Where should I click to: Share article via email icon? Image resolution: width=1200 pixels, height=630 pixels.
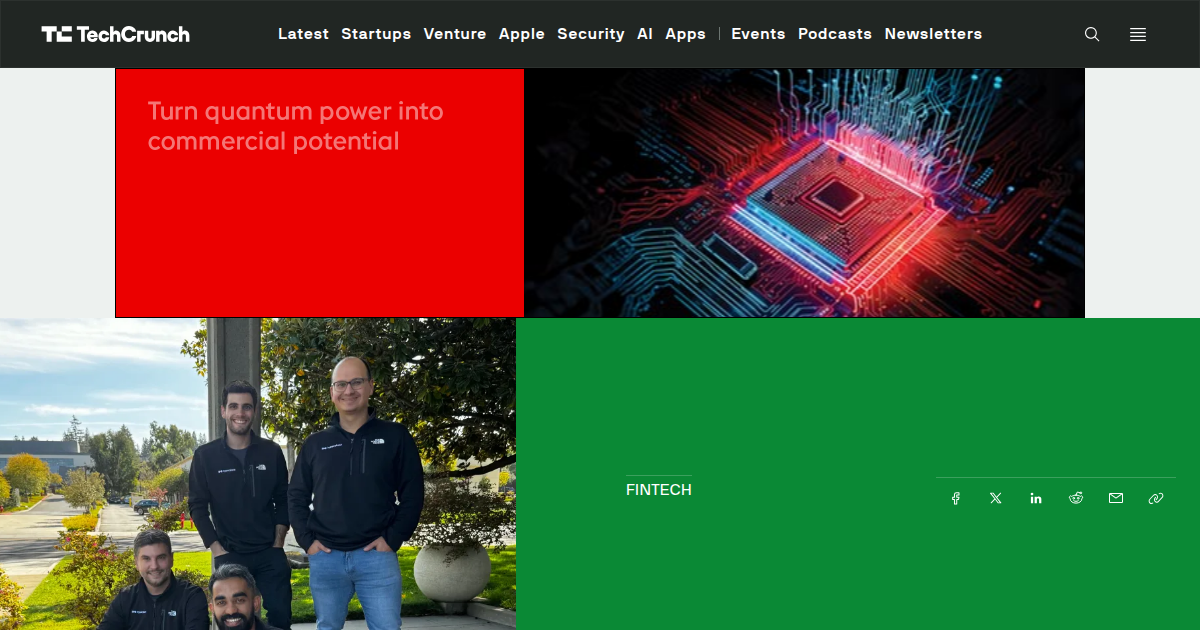click(x=1116, y=498)
